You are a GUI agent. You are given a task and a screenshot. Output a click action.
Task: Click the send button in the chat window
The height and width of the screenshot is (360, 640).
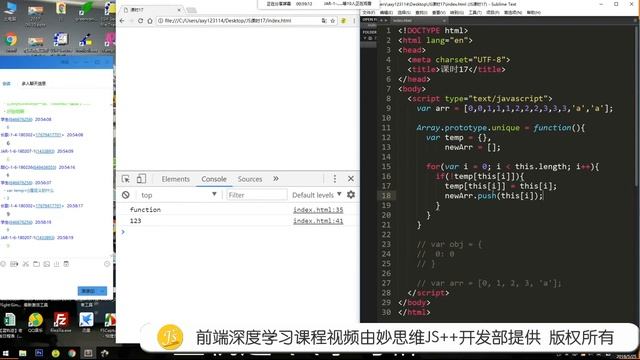pos(88,291)
